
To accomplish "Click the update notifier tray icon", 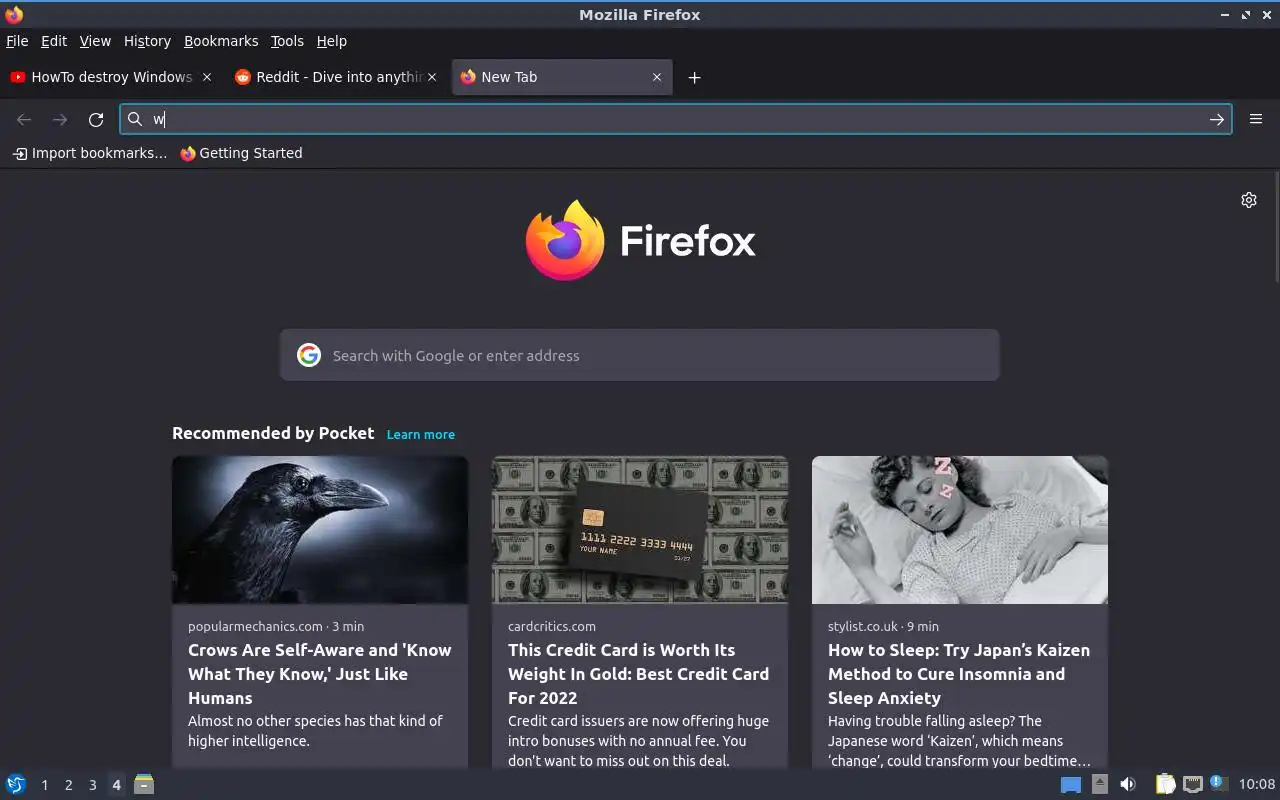I will [x=1218, y=783].
